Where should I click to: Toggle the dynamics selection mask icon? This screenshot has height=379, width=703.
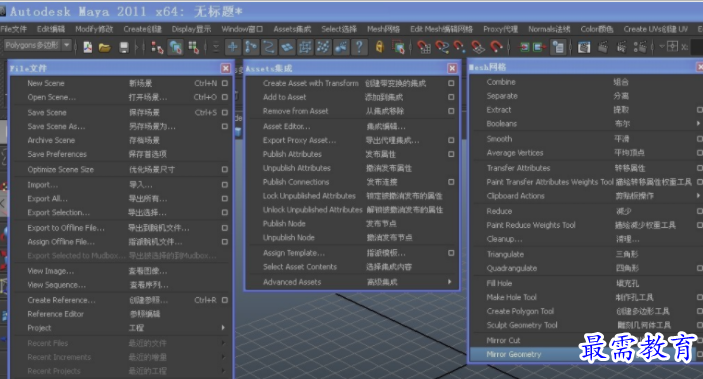tap(323, 47)
